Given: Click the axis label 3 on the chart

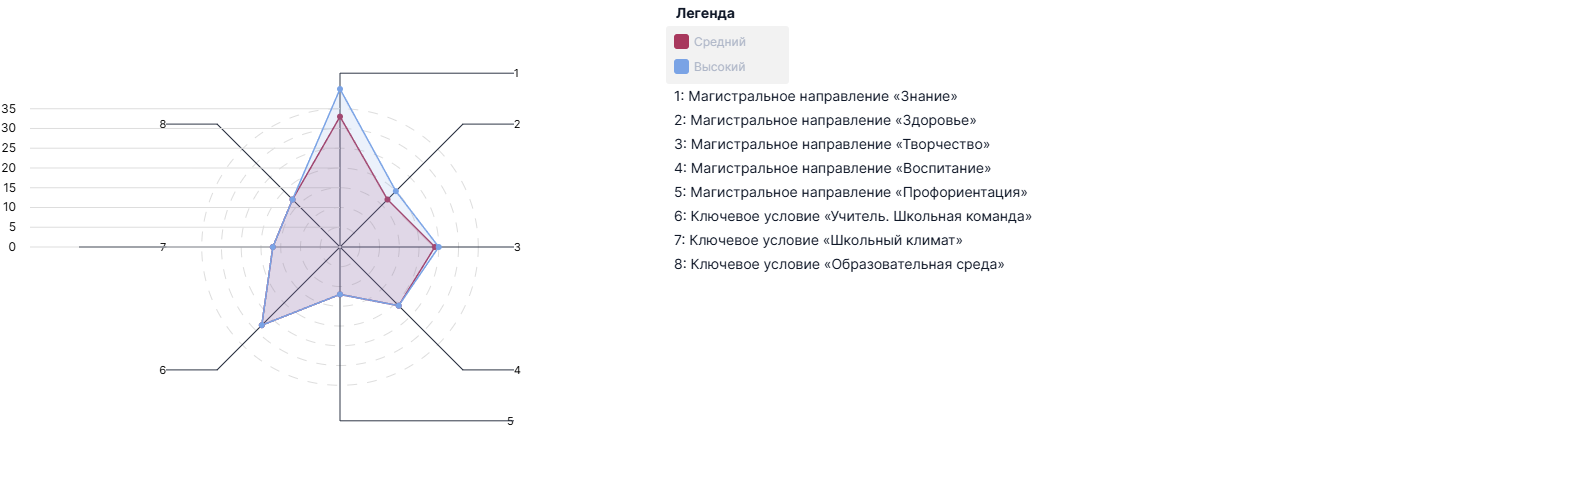Looking at the screenshot, I should pyautogui.click(x=517, y=247).
